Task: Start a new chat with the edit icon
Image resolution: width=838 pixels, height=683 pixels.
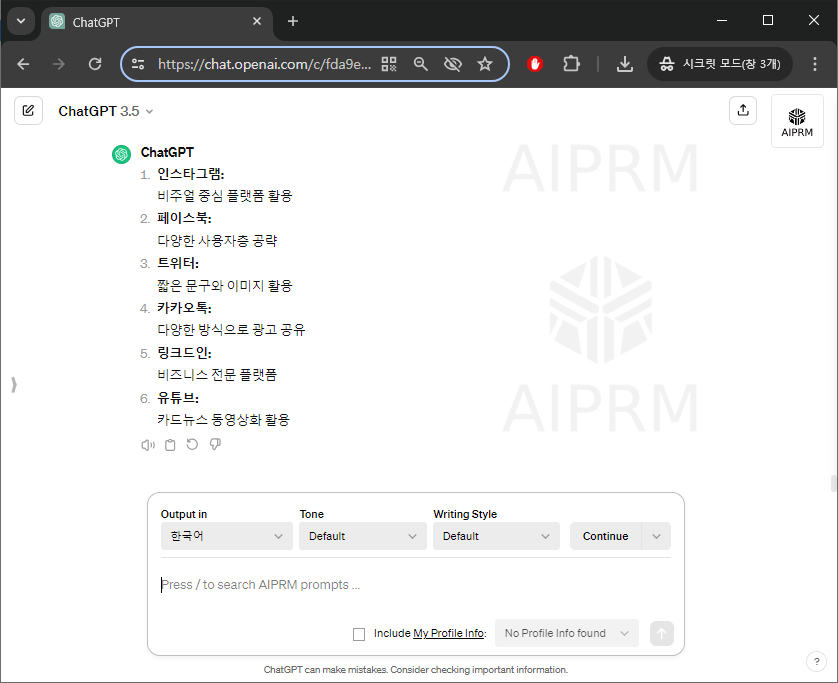Action: (28, 111)
